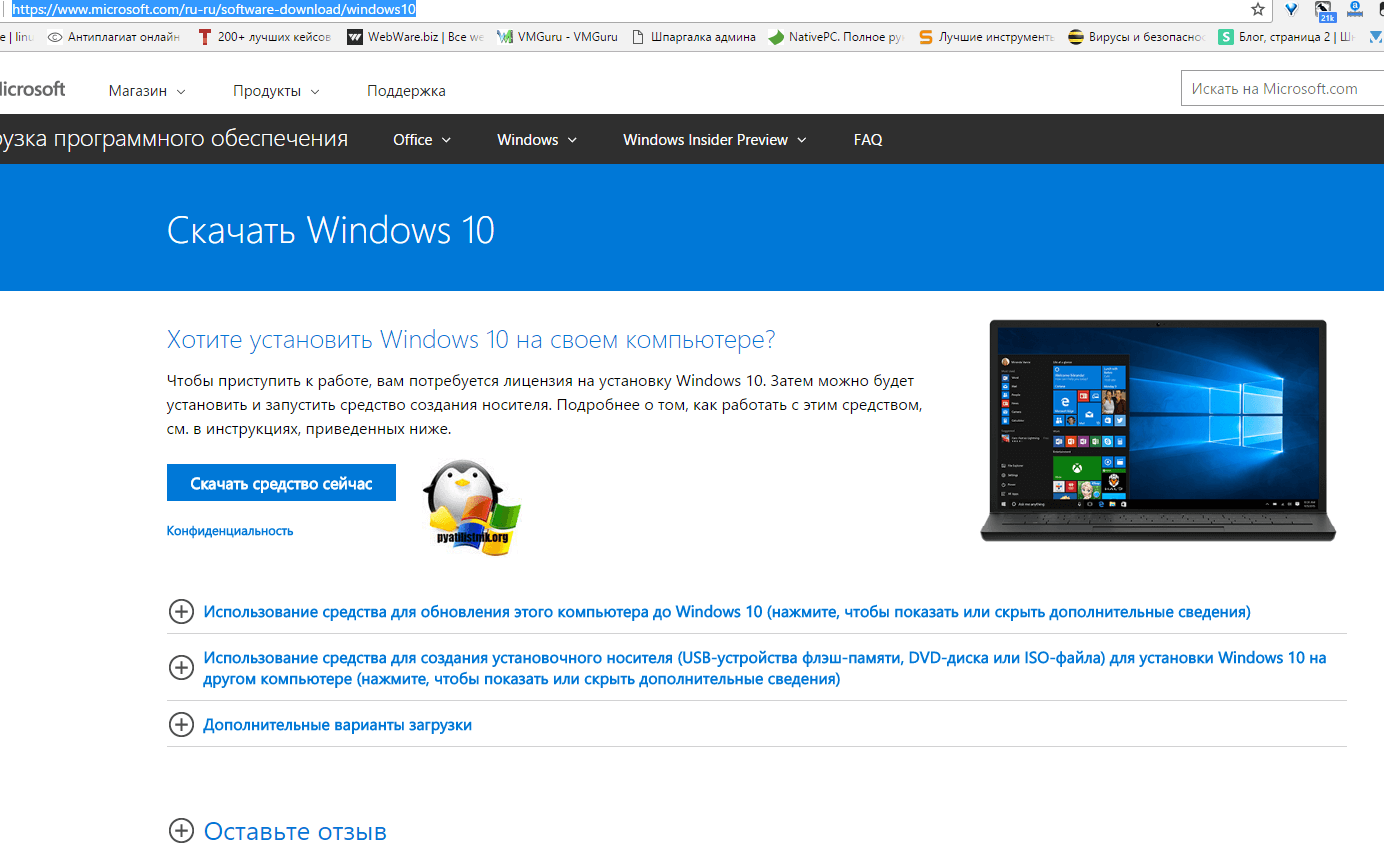The width and height of the screenshot is (1384, 868).
Task: Open the Антиплагиат онлайн bookmark
Action: coord(114,37)
